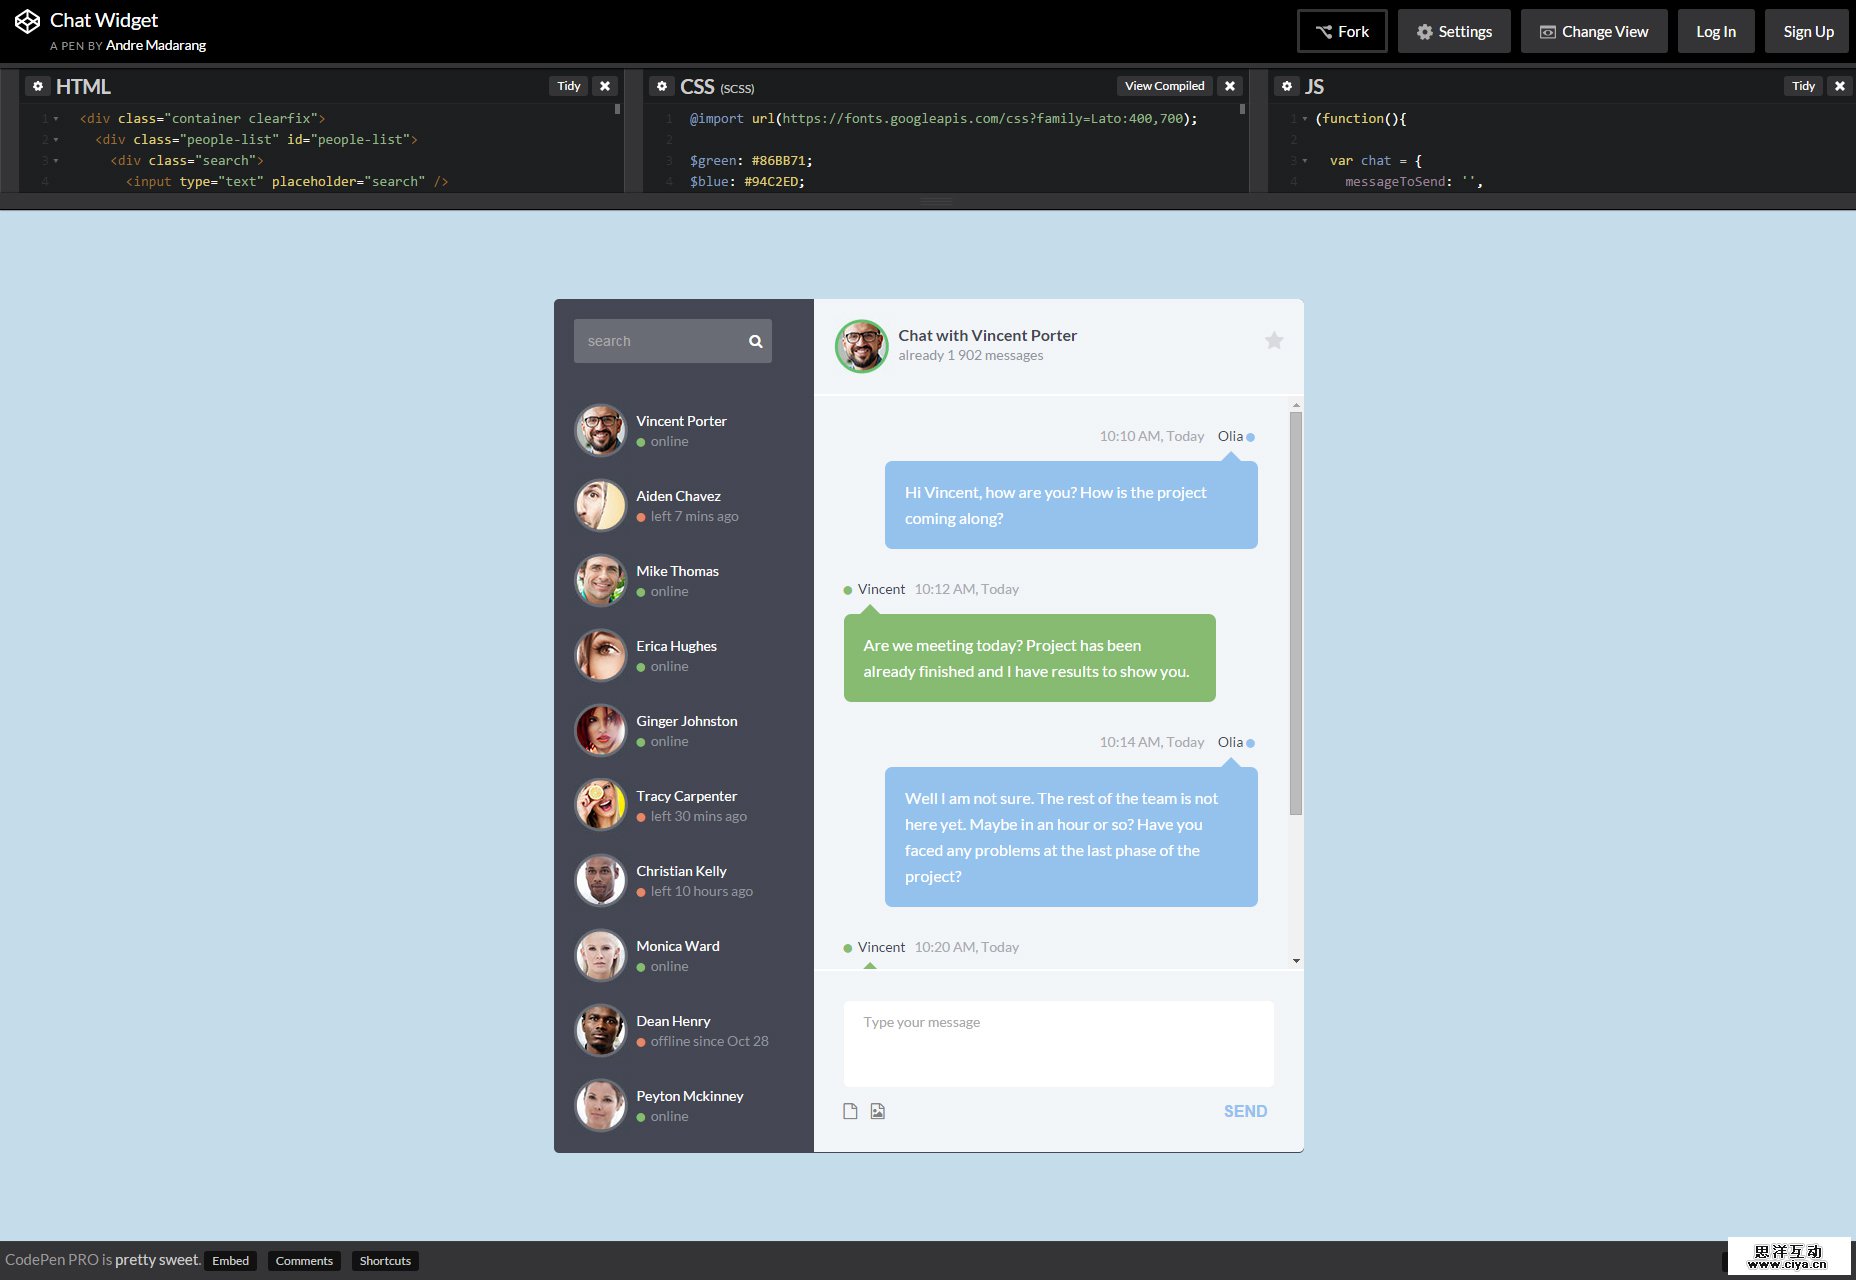
Task: Collapse the function block fold in JS editor
Action: [1306, 118]
